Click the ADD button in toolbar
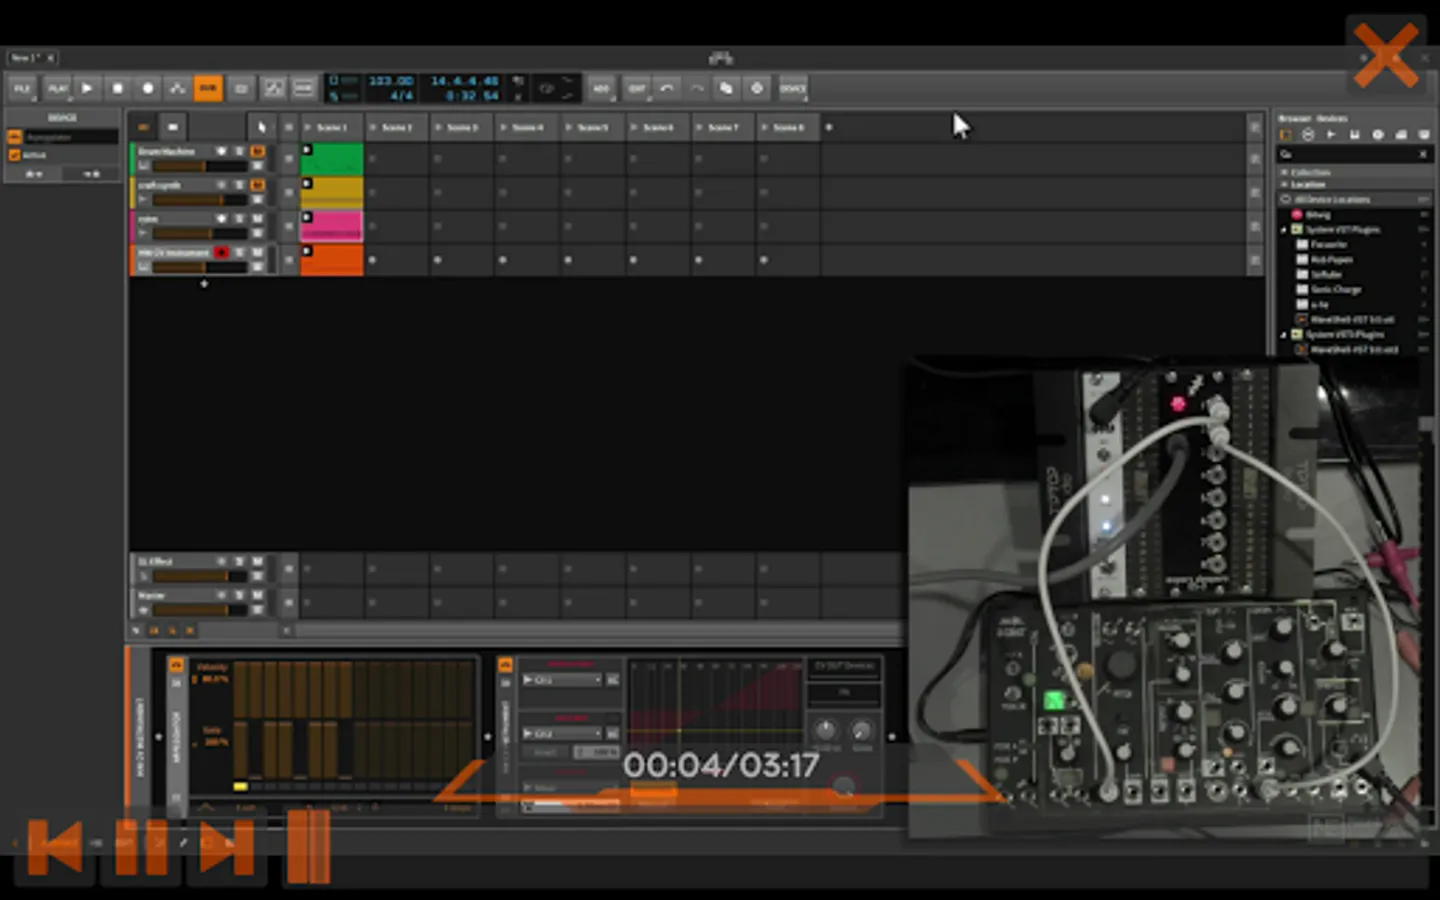The width and height of the screenshot is (1440, 900). click(601, 88)
